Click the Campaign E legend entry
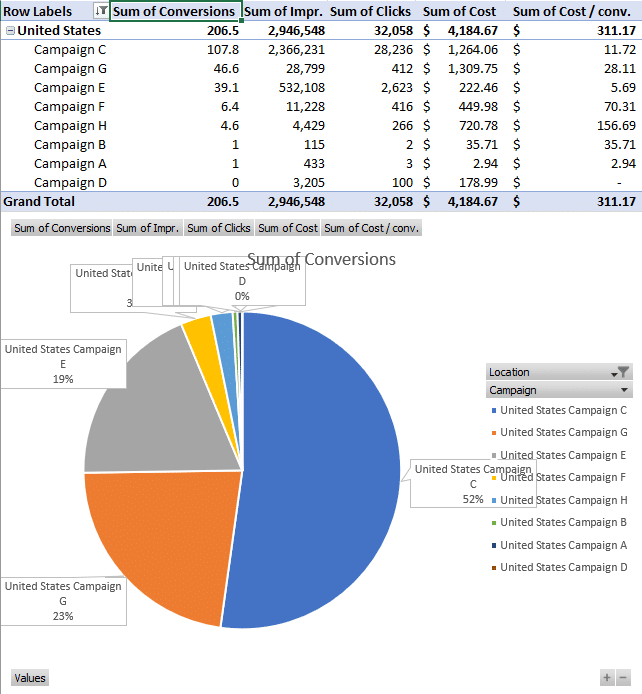The width and height of the screenshot is (642, 694). click(563, 455)
